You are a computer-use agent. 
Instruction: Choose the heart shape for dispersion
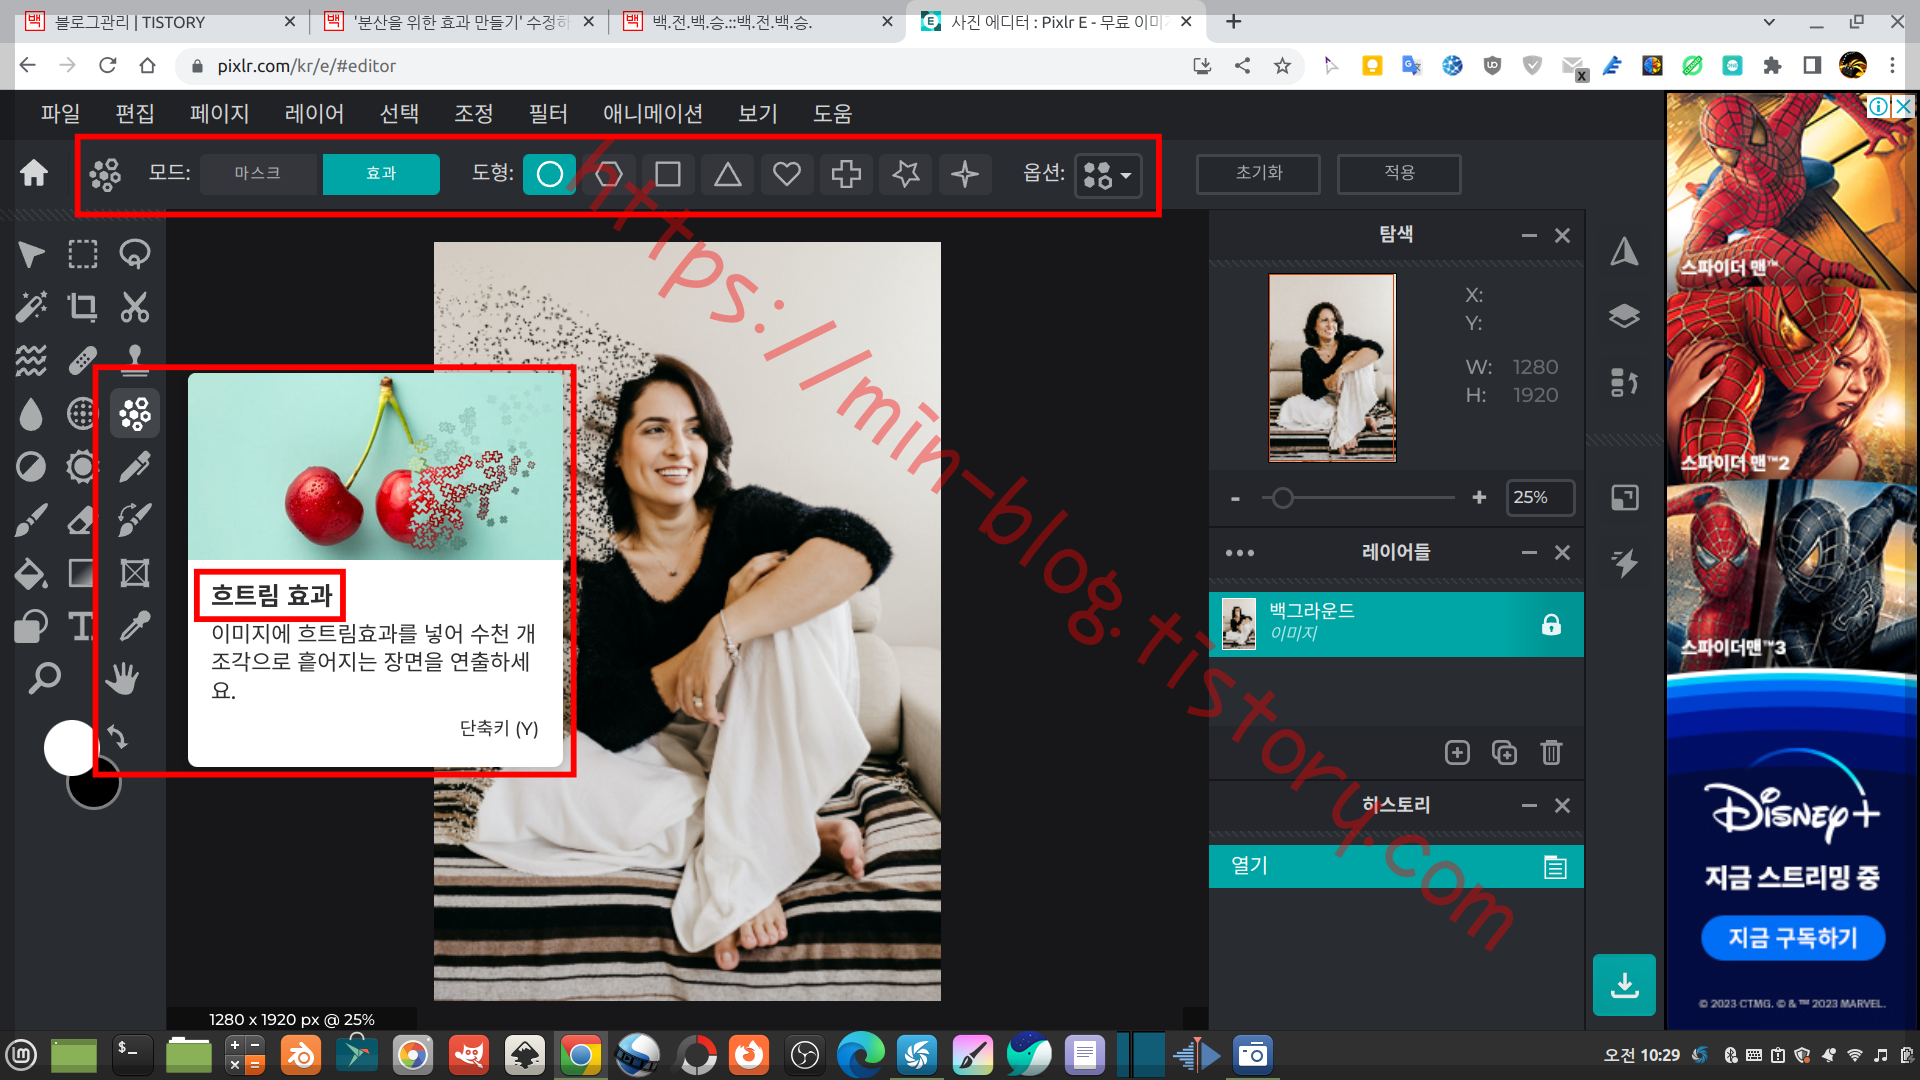pyautogui.click(x=787, y=174)
